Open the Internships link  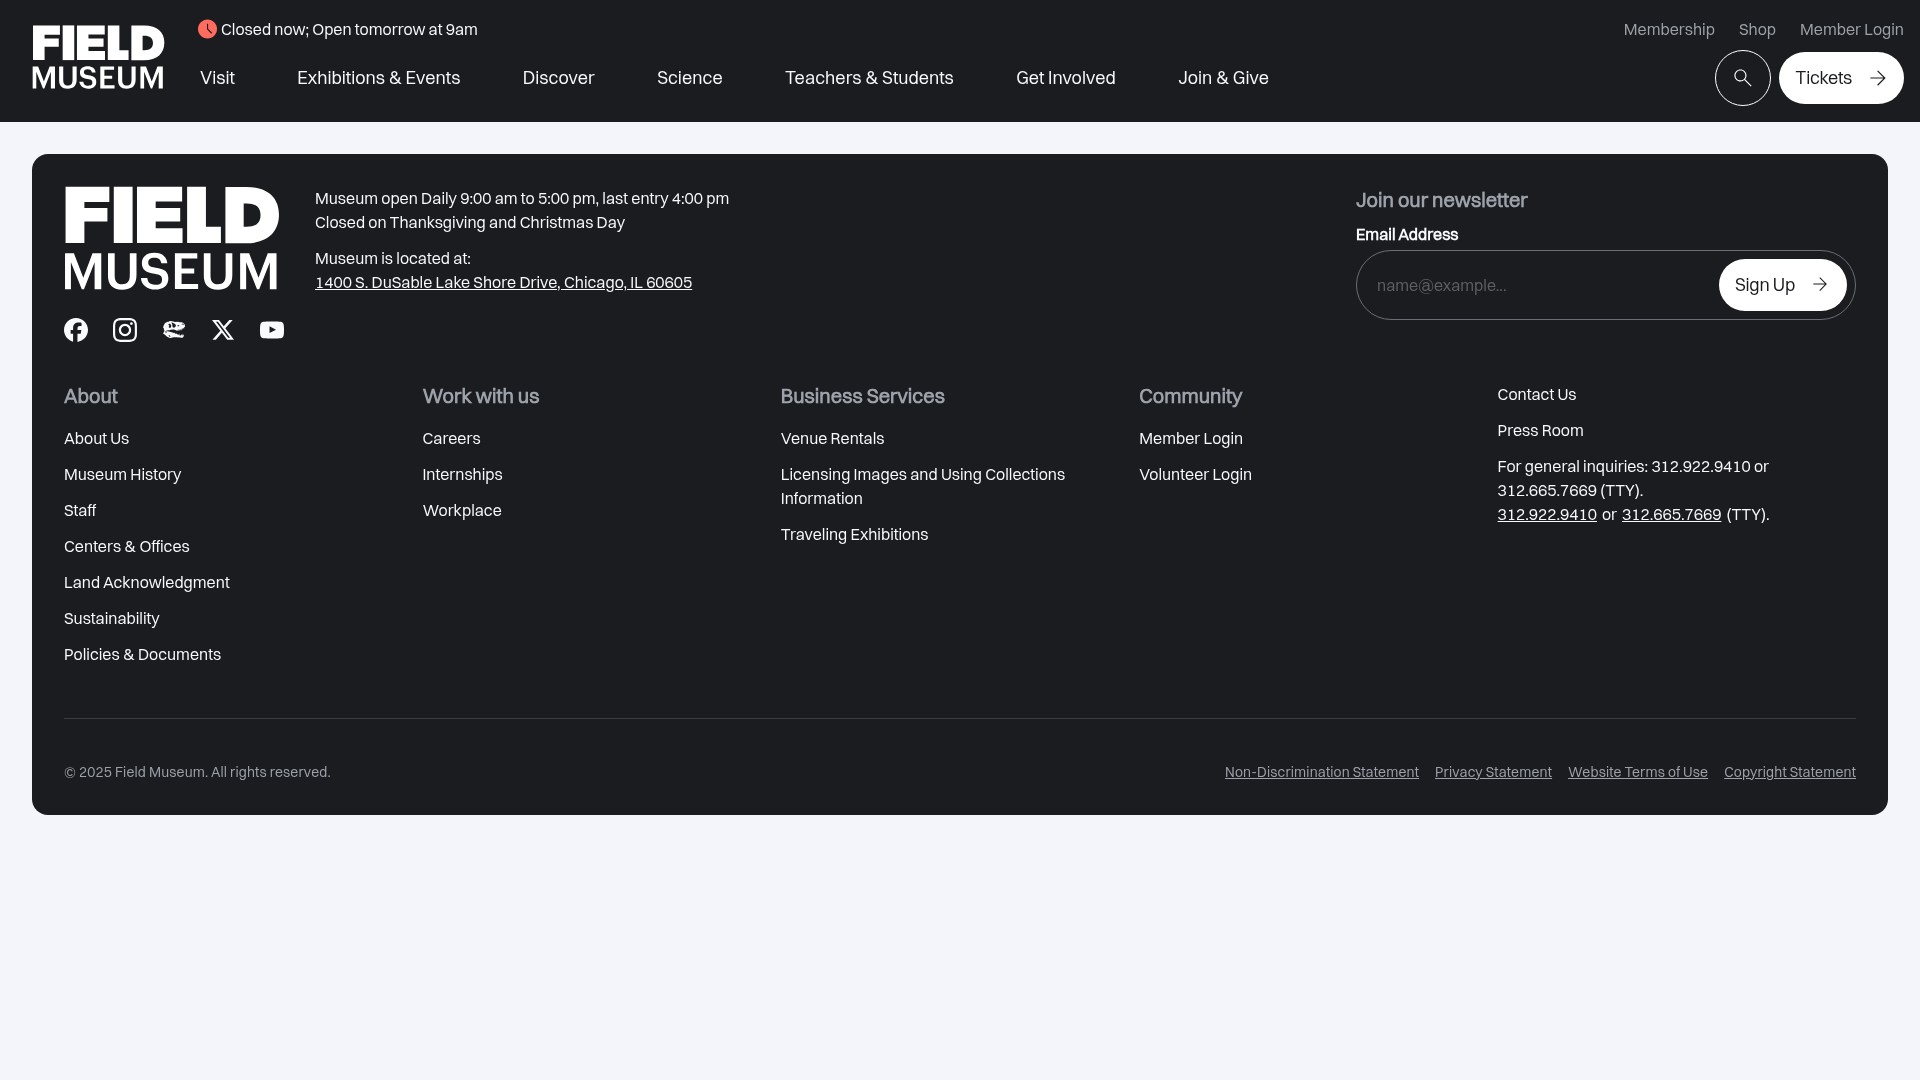point(462,475)
